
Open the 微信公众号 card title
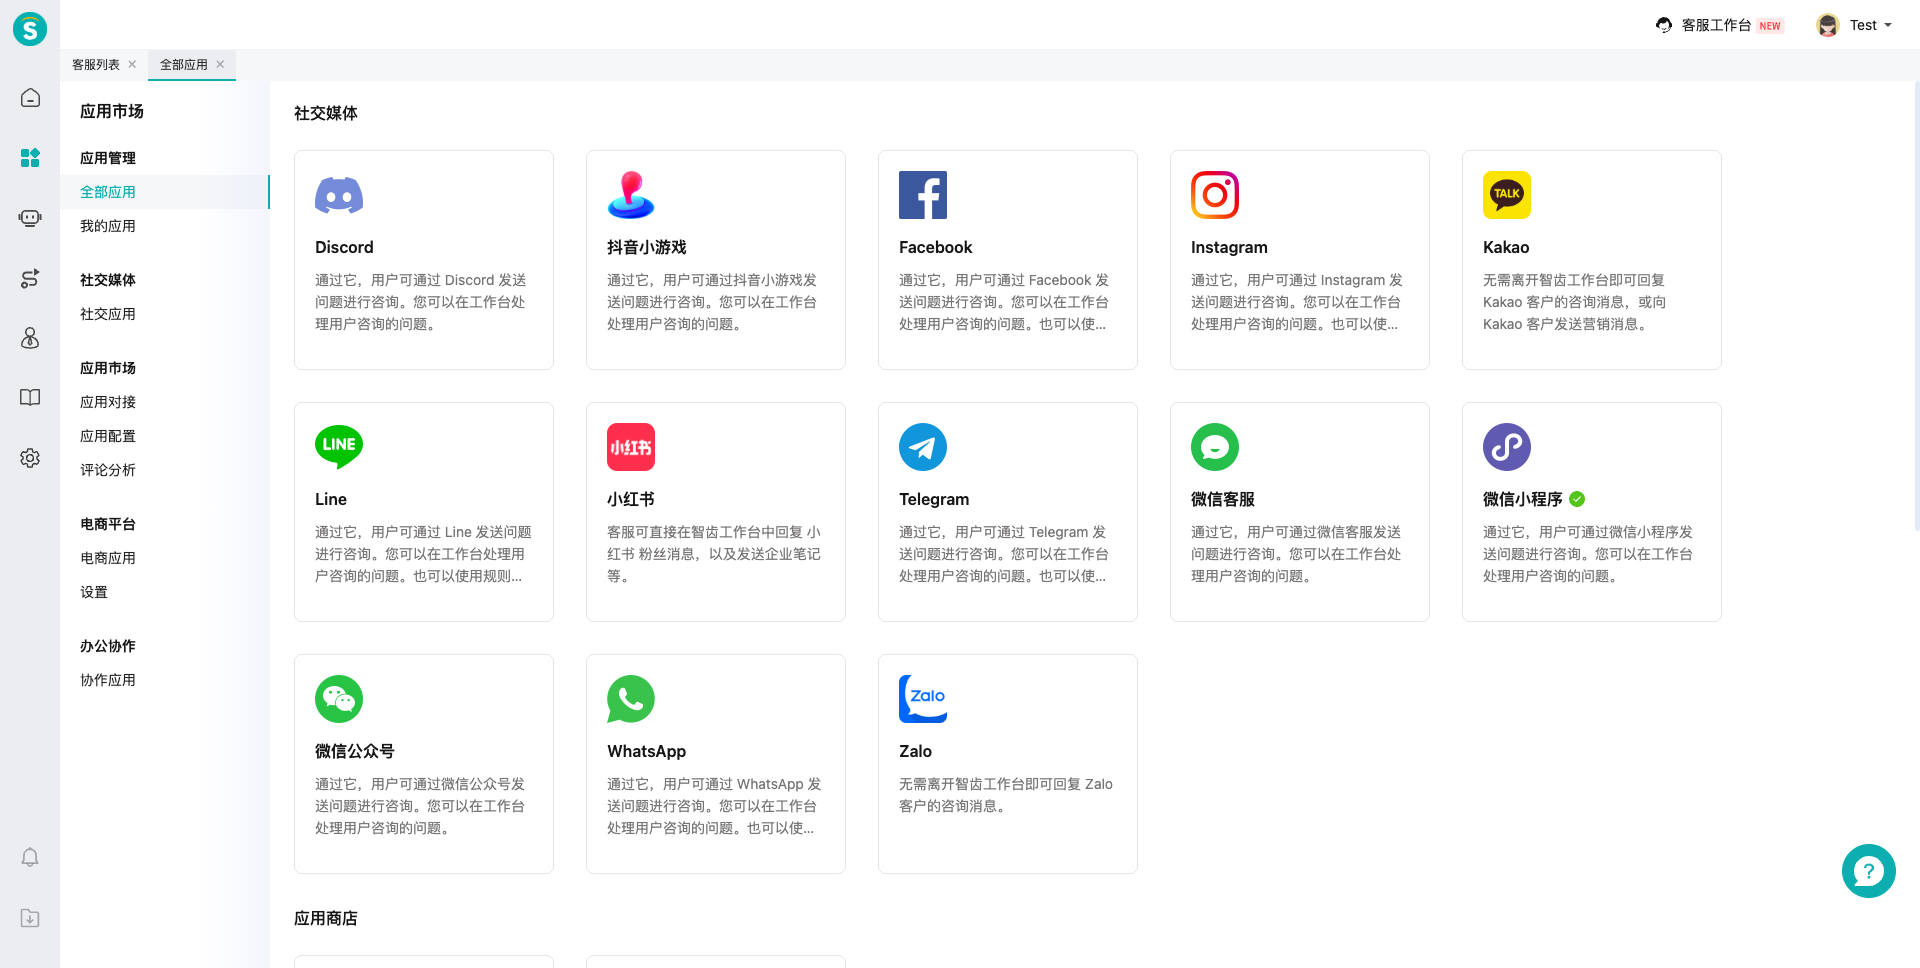tap(355, 751)
